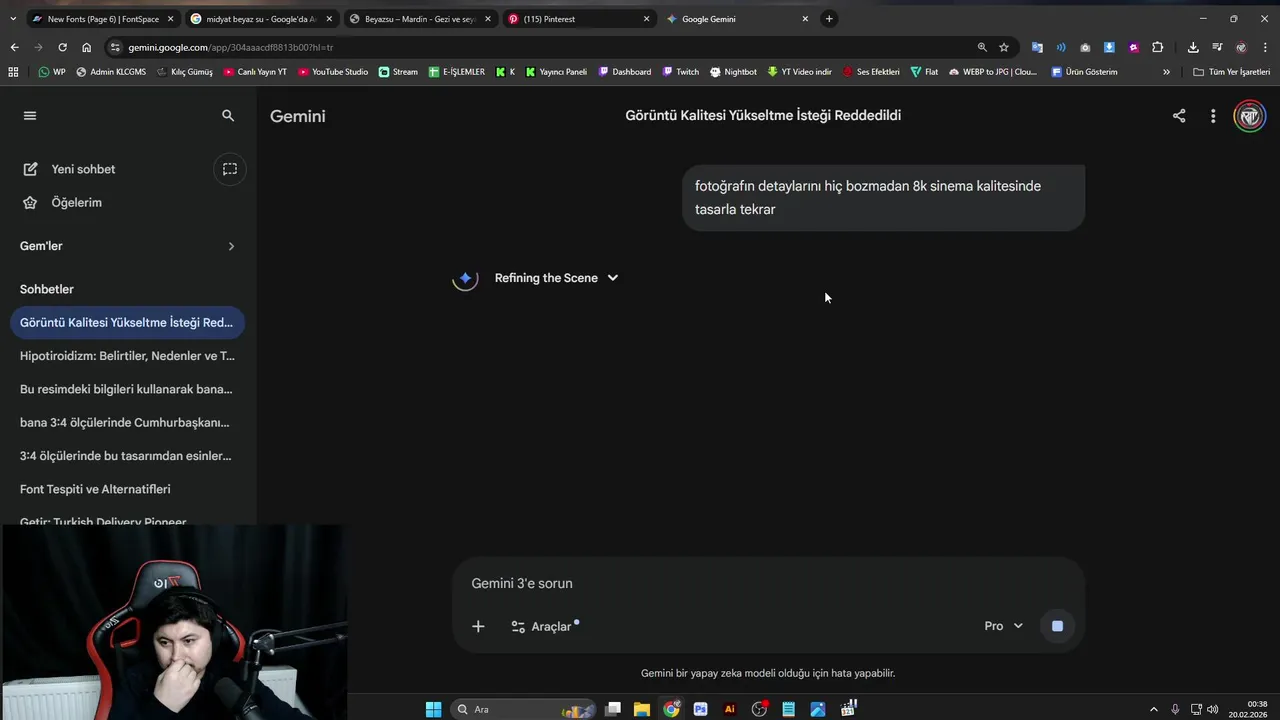Expand the Gem'ler section arrow
1280x720 pixels.
231,246
